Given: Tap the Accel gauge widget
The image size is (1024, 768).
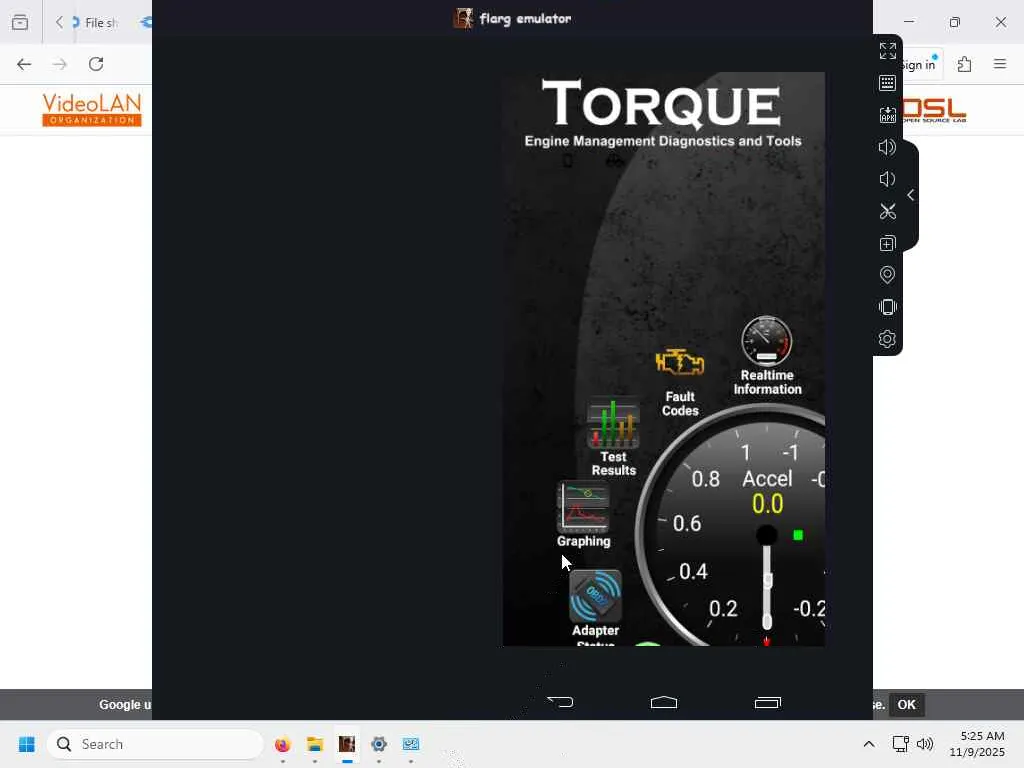Looking at the screenshot, I should click(x=731, y=526).
